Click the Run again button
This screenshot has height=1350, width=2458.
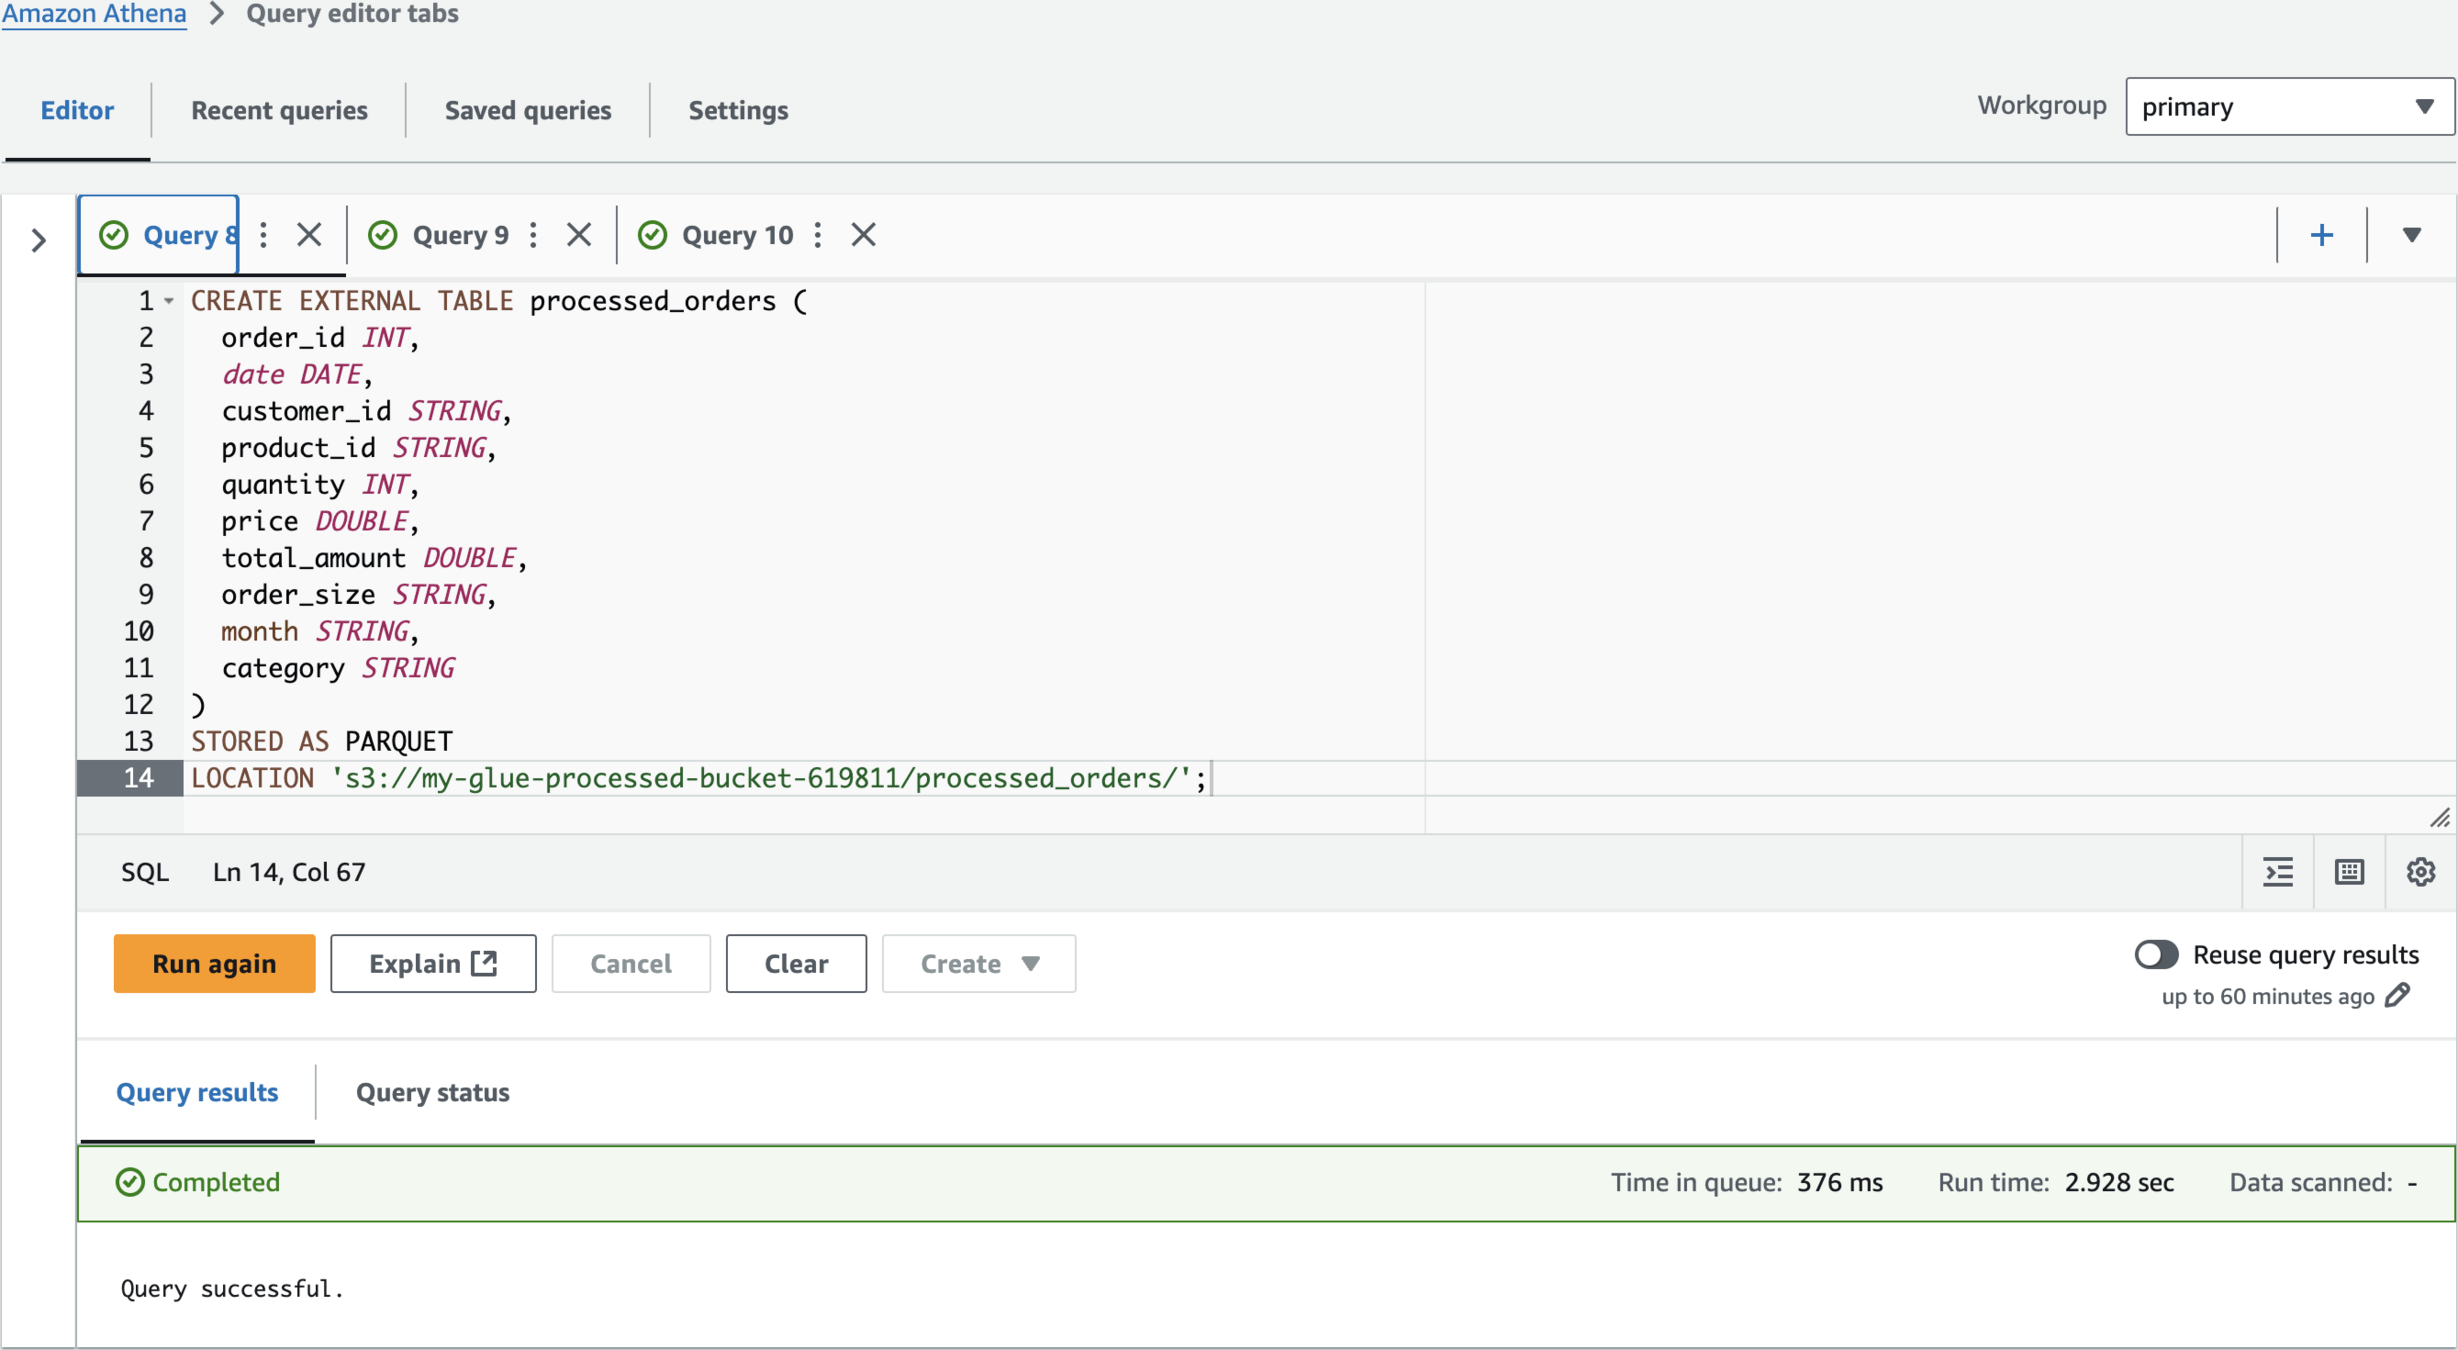coord(214,963)
